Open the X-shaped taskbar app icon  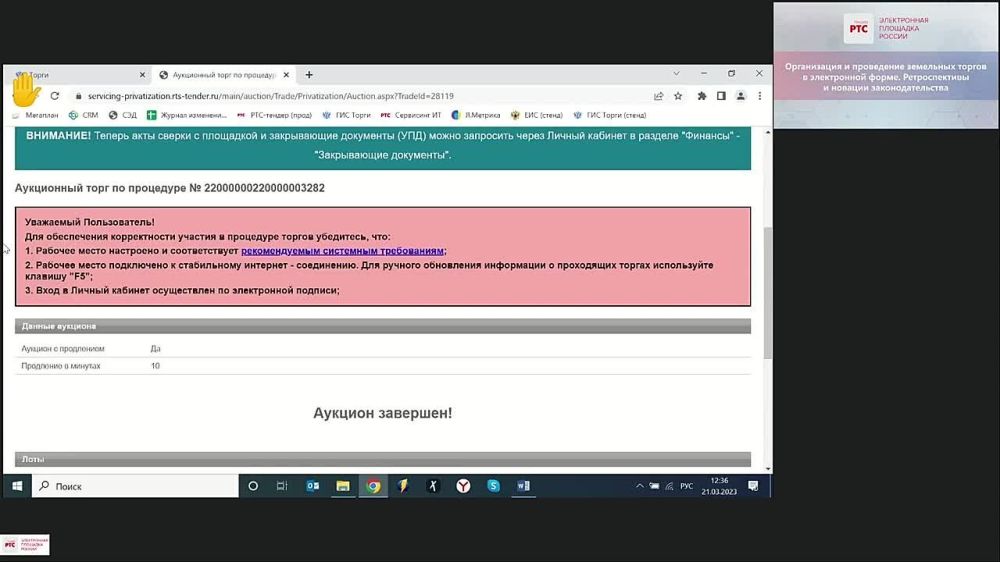click(x=433, y=486)
